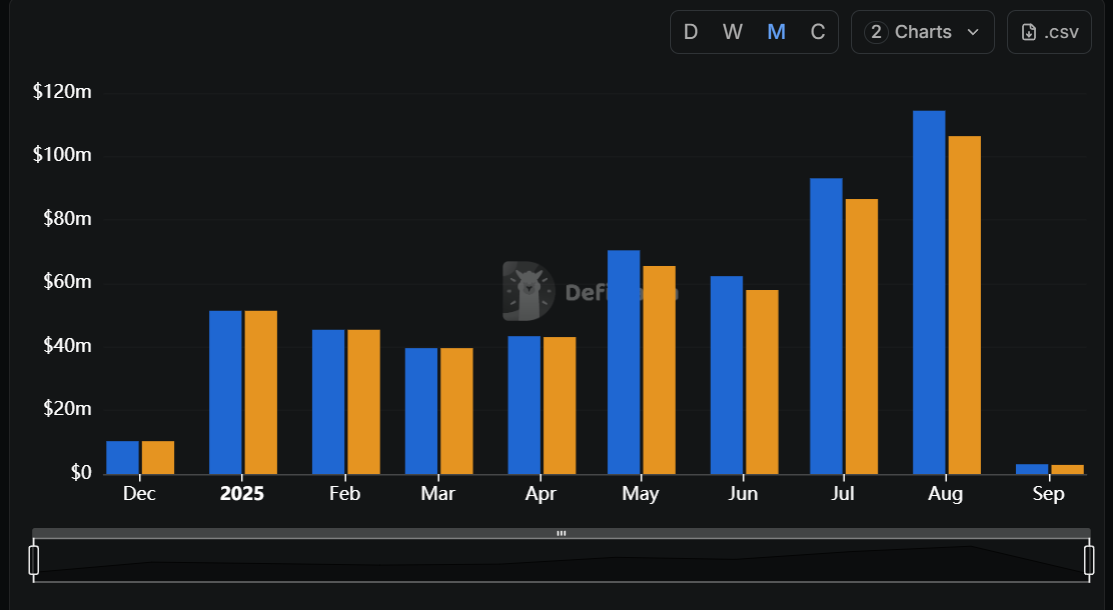
Task: Open the 2 Charts dropdown
Action: pos(922,32)
